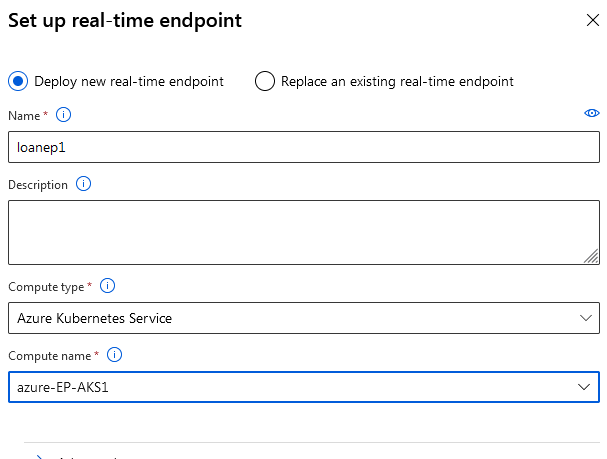Select Replace an existing real-time endpoint radio
The image size is (607, 459).
pyautogui.click(x=265, y=81)
